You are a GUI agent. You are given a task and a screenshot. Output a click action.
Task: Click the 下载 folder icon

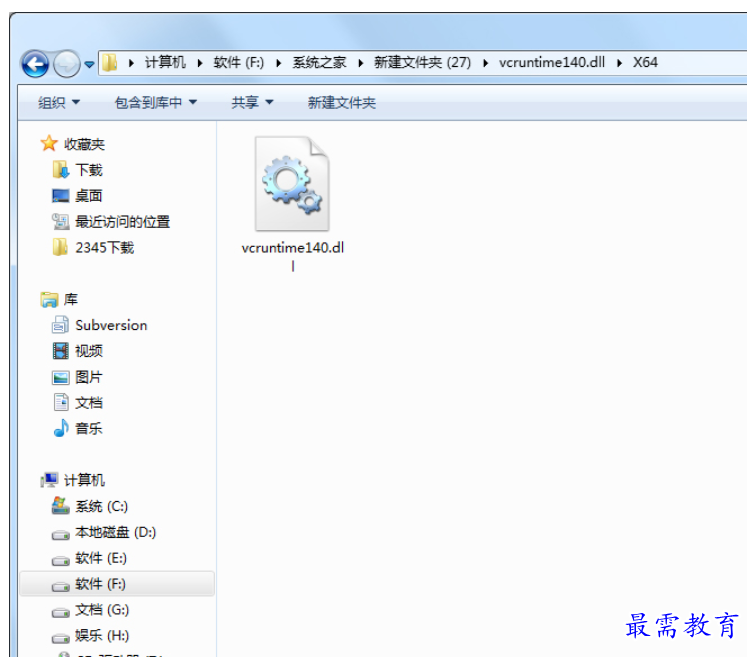pos(61,170)
